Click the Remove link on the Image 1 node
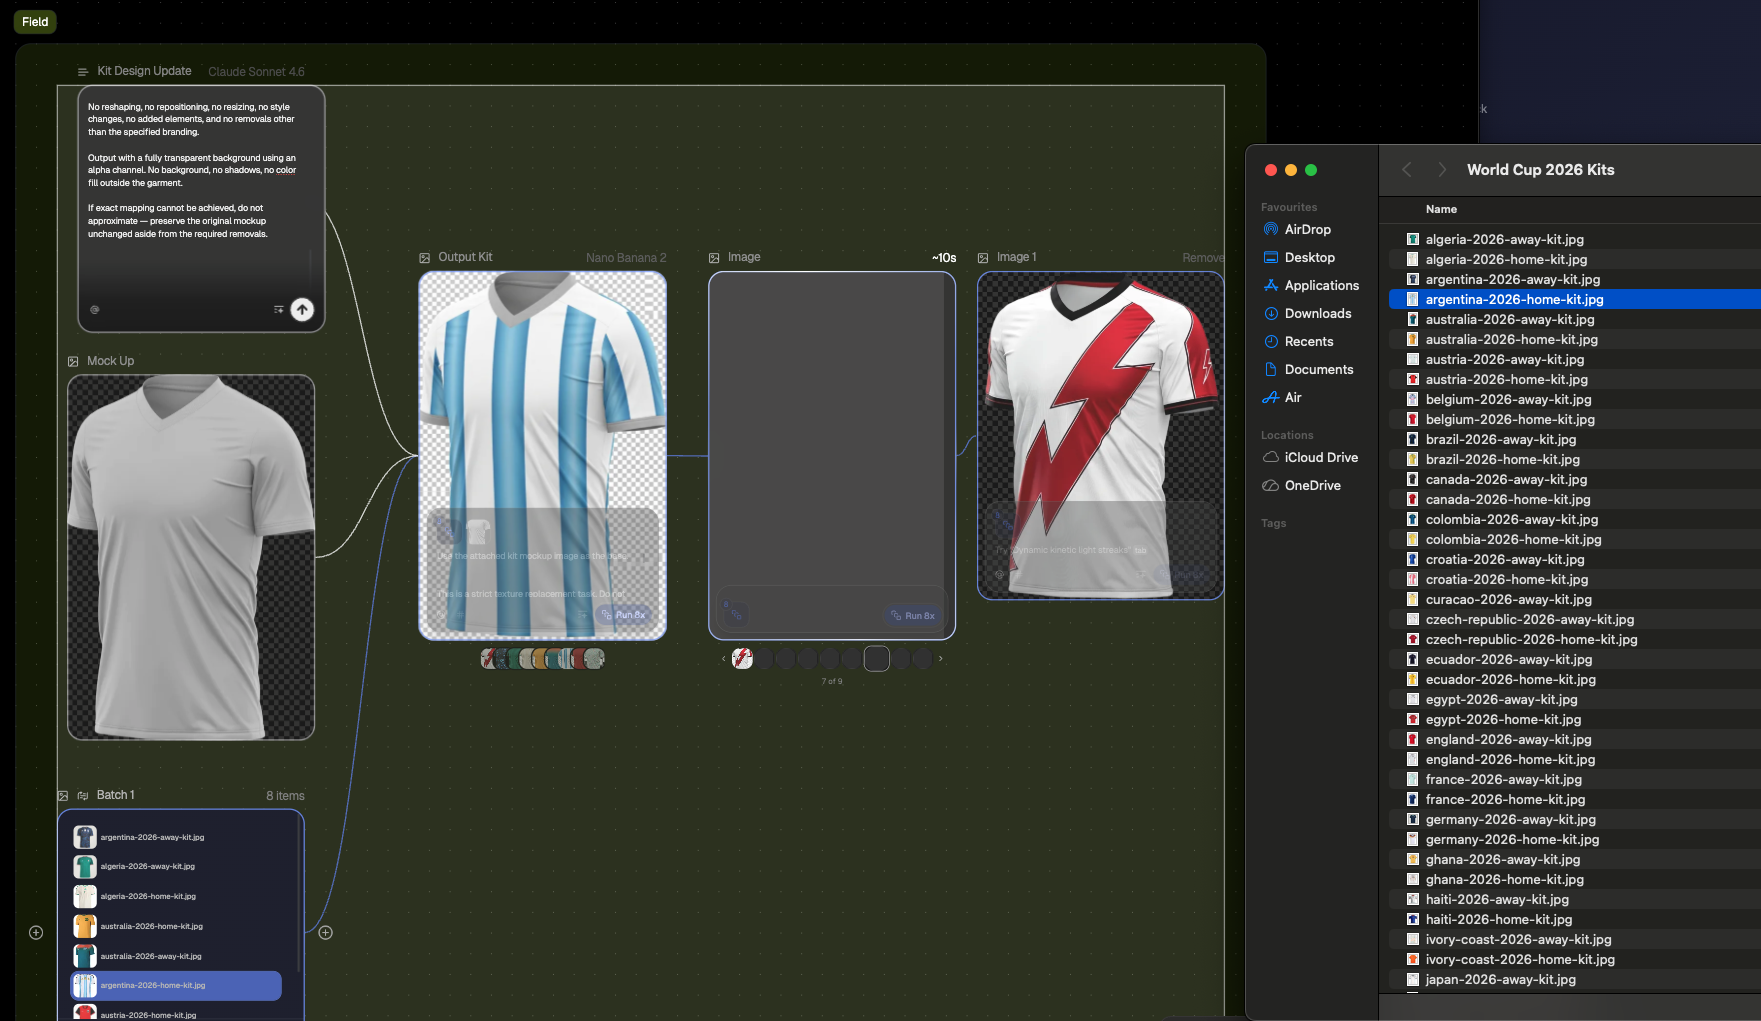This screenshot has width=1761, height=1021. coord(1203,258)
